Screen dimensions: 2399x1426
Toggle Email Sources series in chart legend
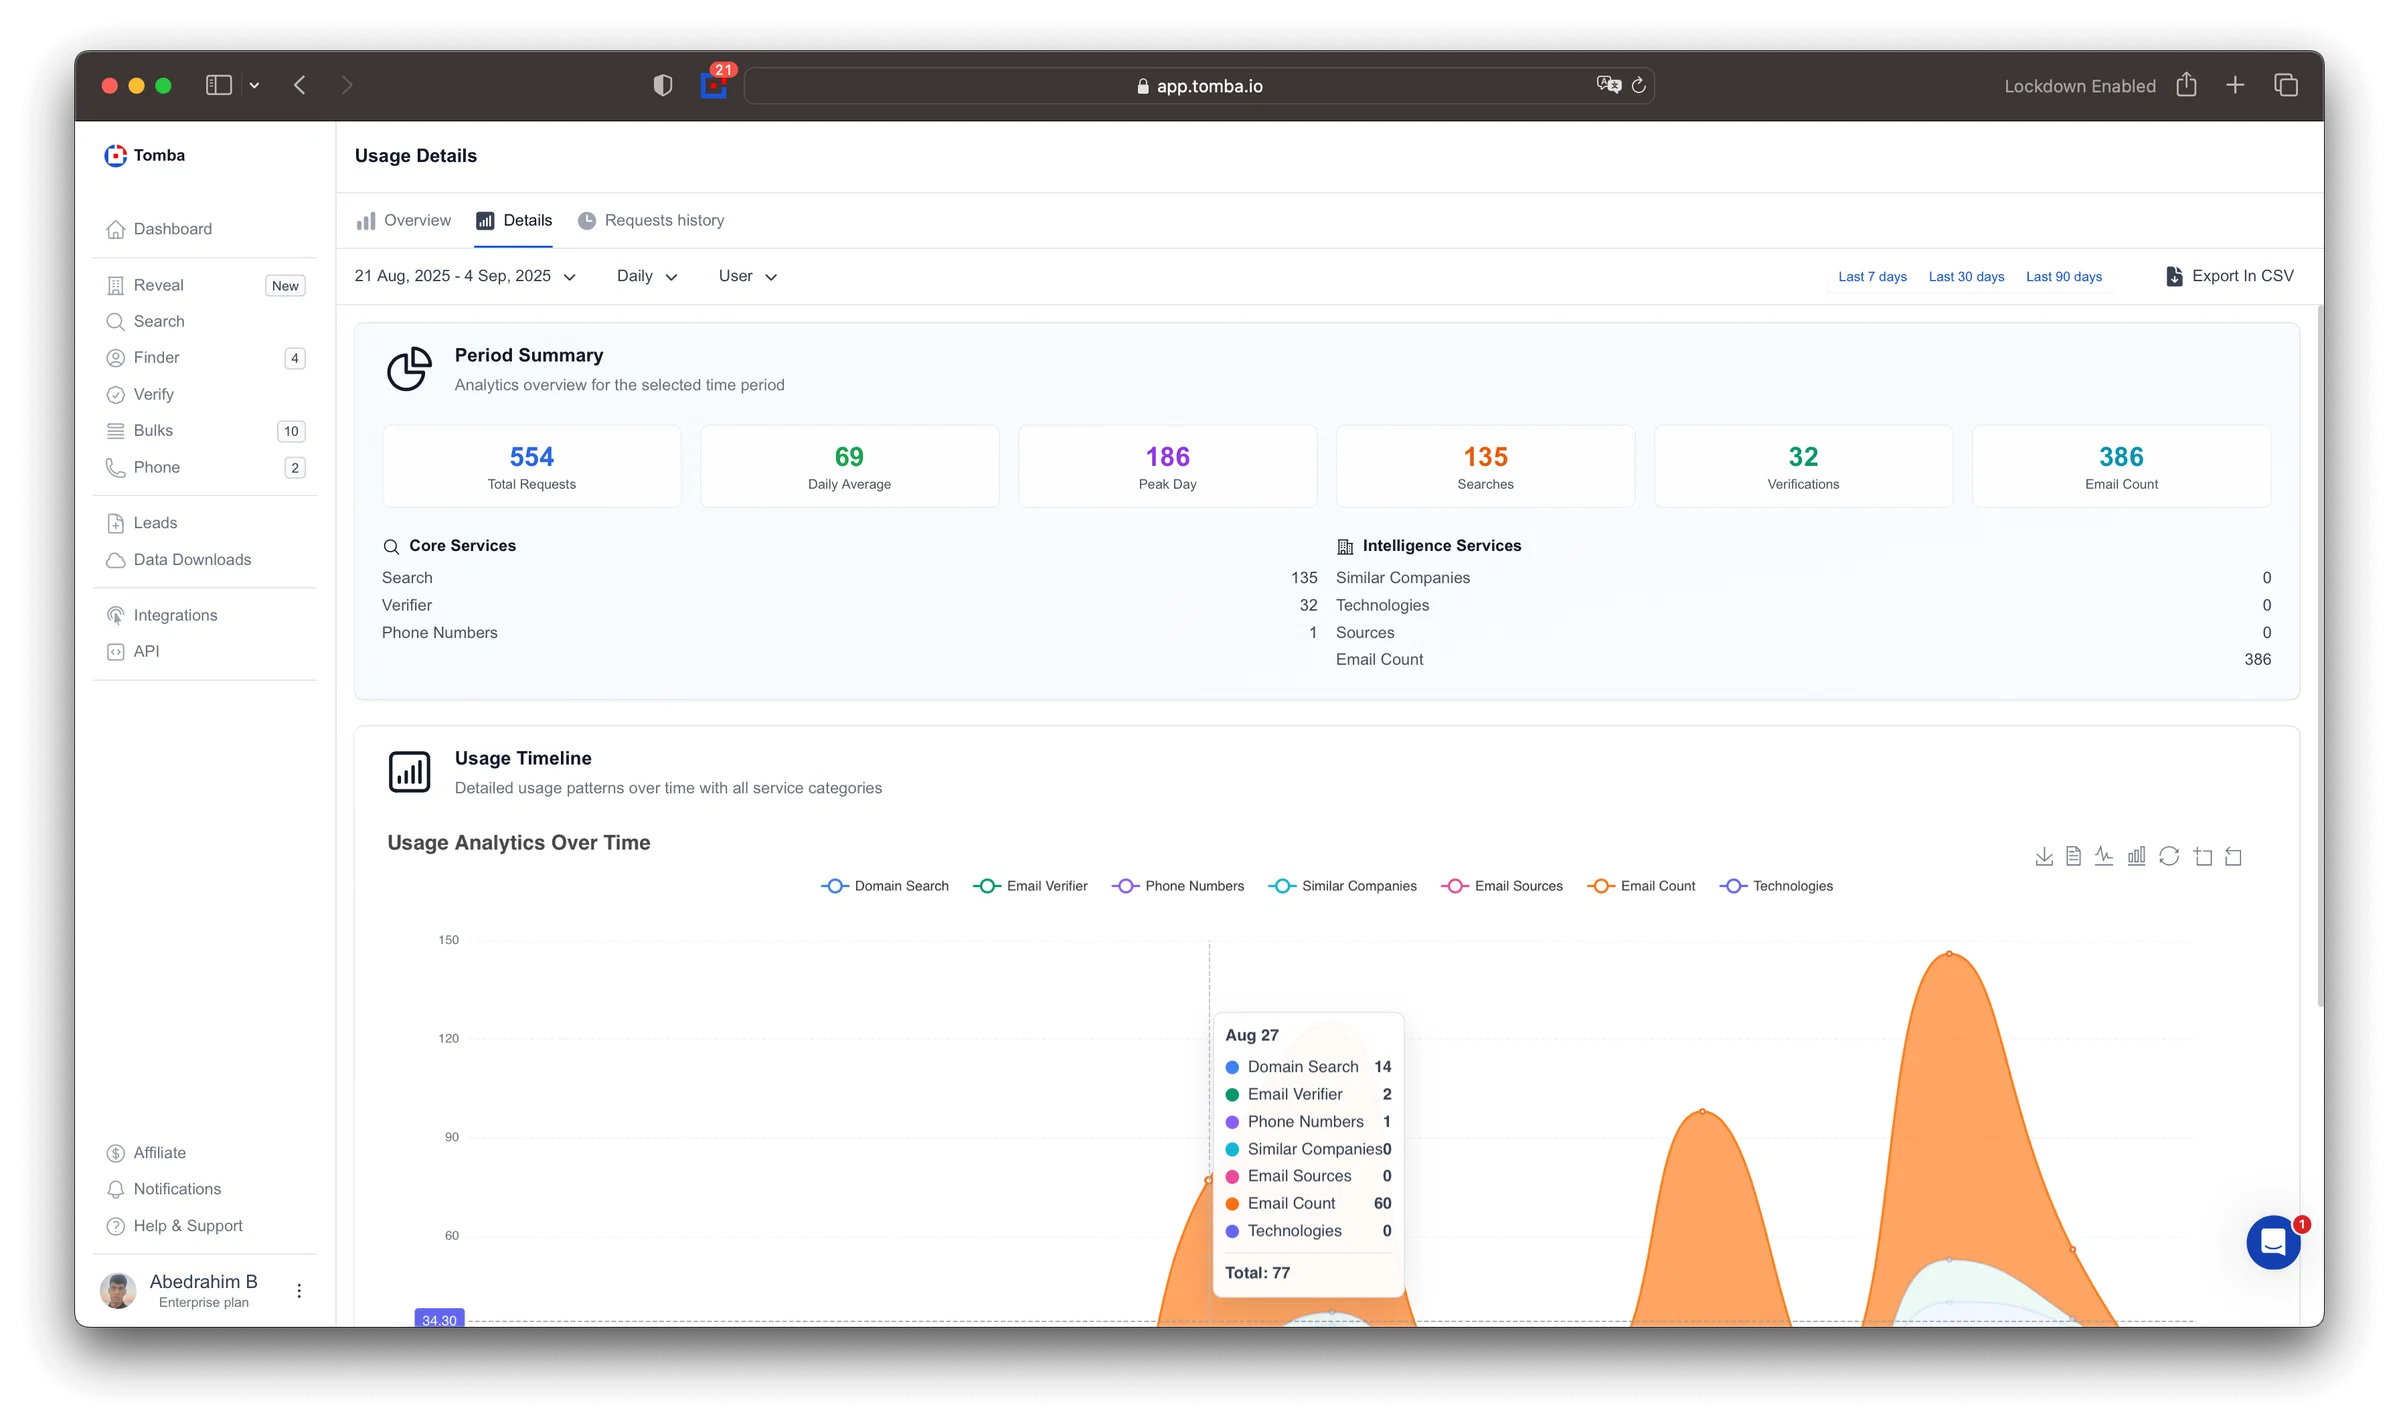(x=1501, y=886)
